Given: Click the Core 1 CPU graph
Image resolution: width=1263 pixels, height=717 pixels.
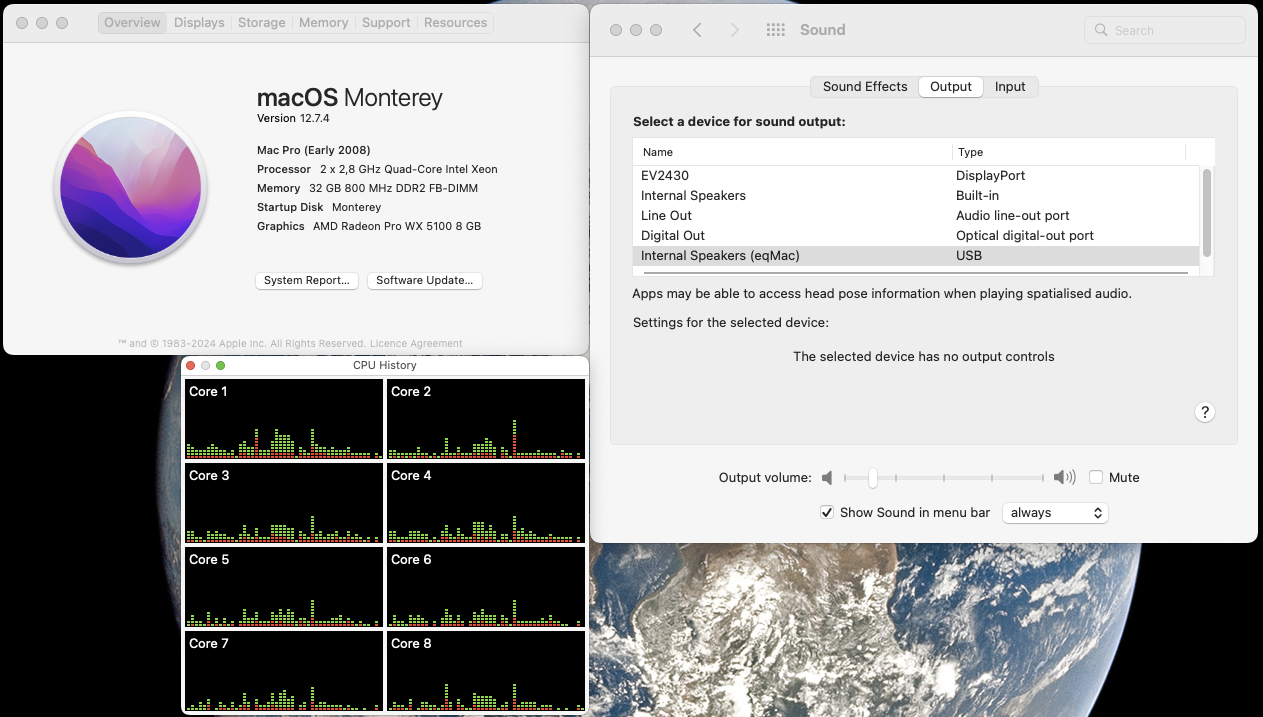Looking at the screenshot, I should 284,419.
